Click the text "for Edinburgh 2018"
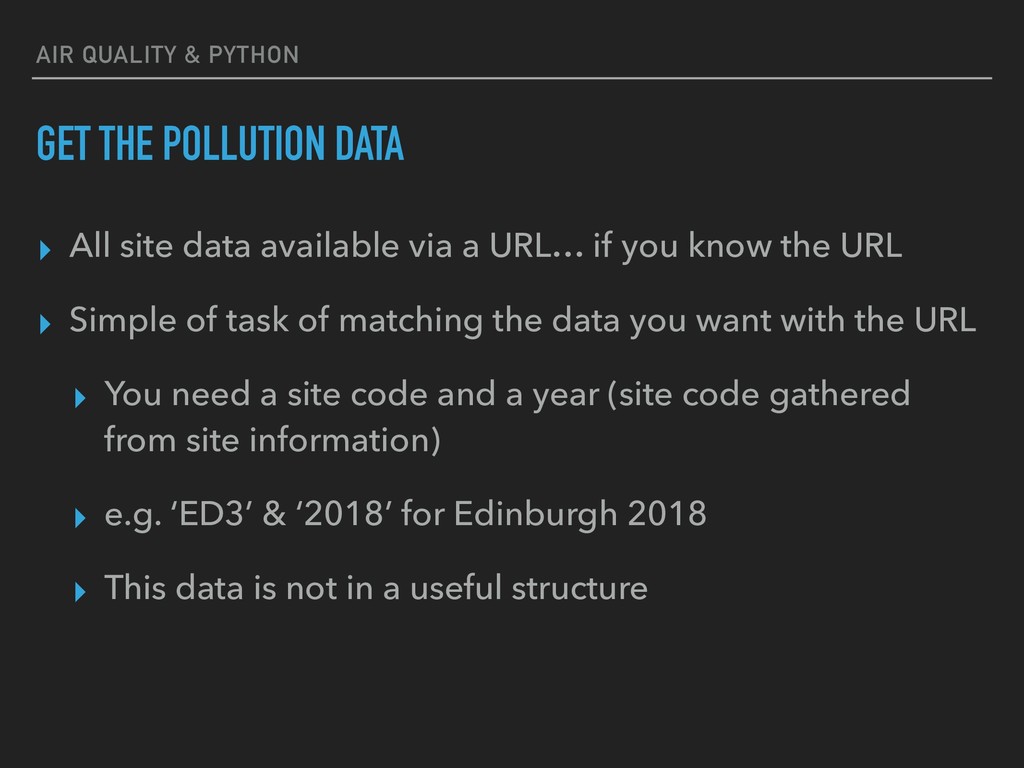This screenshot has width=1024, height=768. [554, 514]
